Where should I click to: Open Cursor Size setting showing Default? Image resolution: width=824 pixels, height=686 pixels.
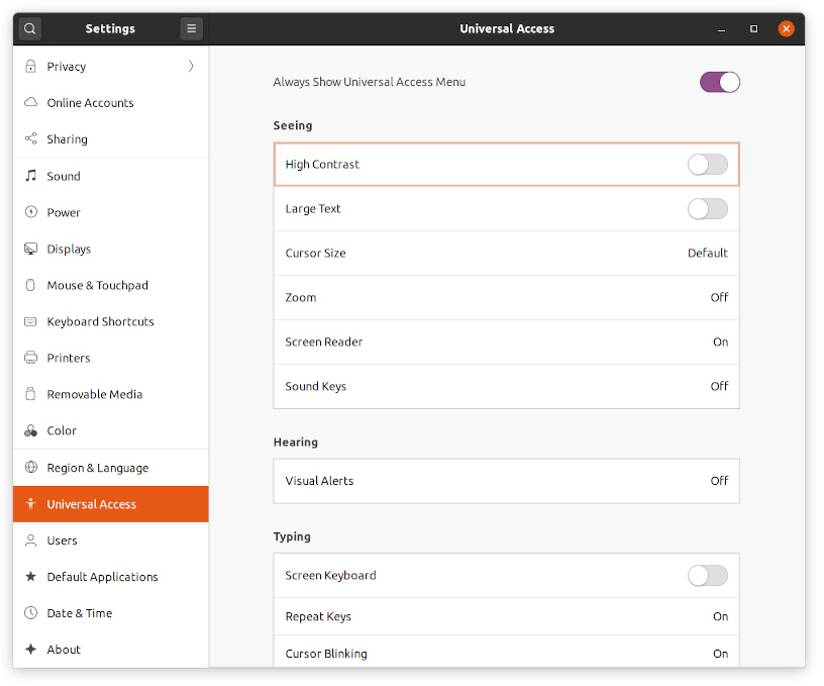click(x=507, y=253)
